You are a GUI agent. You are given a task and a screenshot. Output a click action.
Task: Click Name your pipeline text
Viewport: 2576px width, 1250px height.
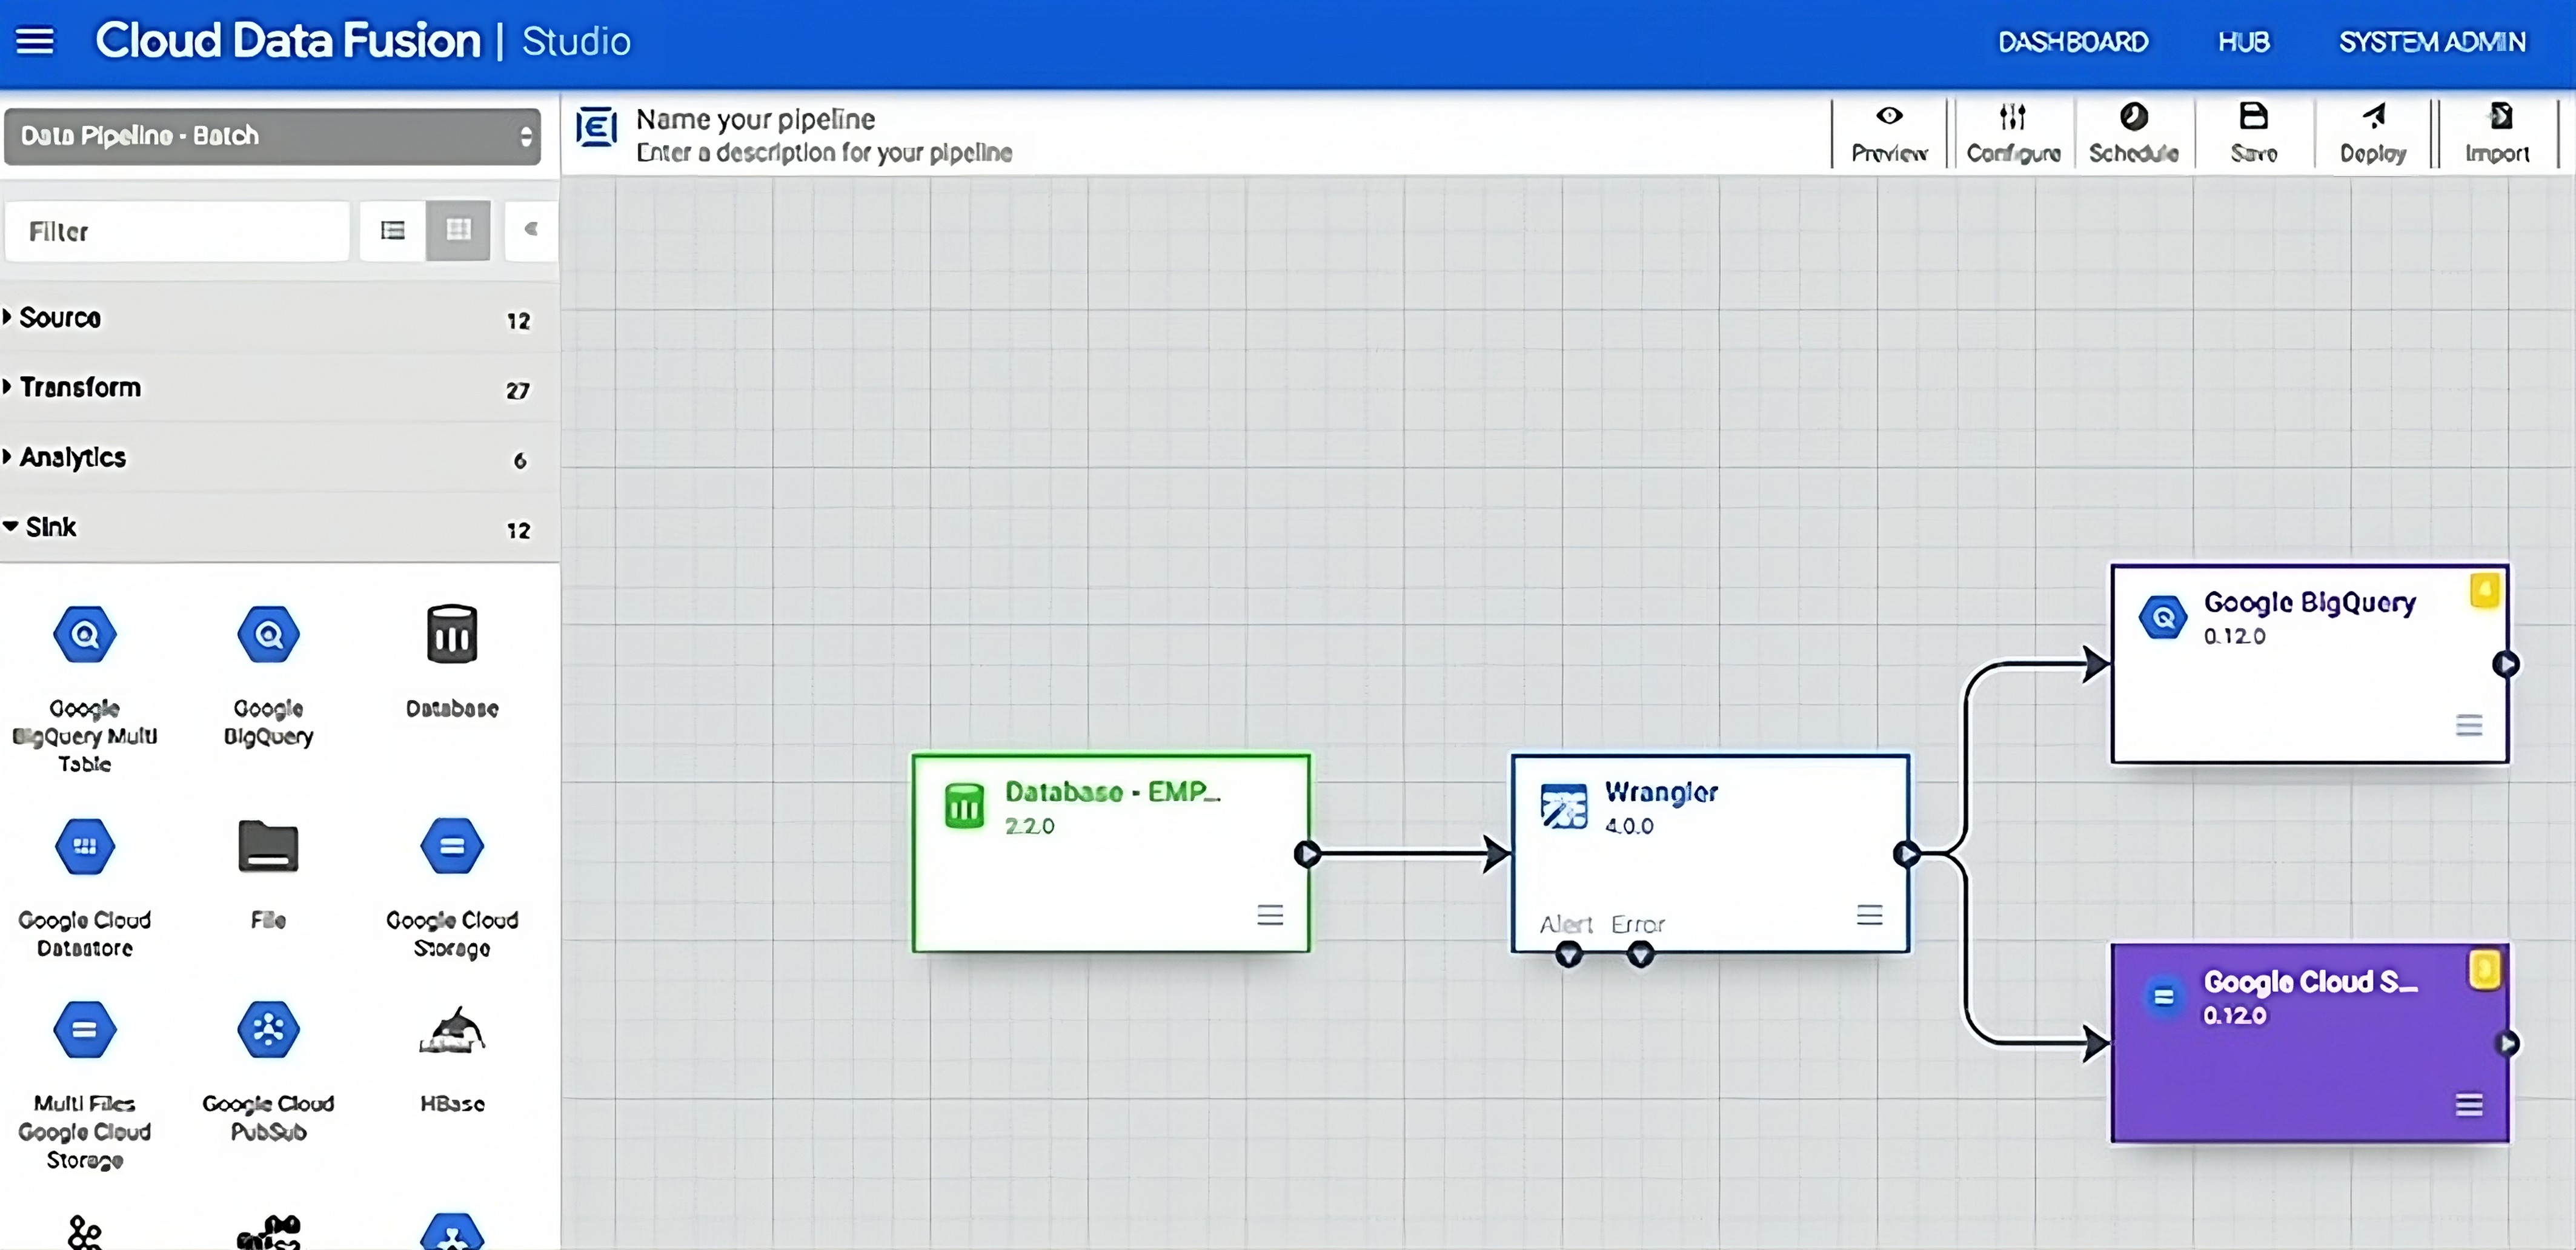[x=755, y=119]
